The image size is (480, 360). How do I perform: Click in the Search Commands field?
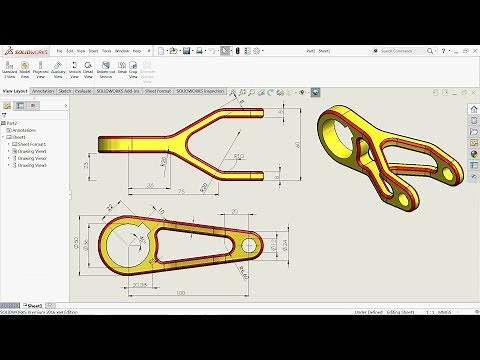[398, 51]
